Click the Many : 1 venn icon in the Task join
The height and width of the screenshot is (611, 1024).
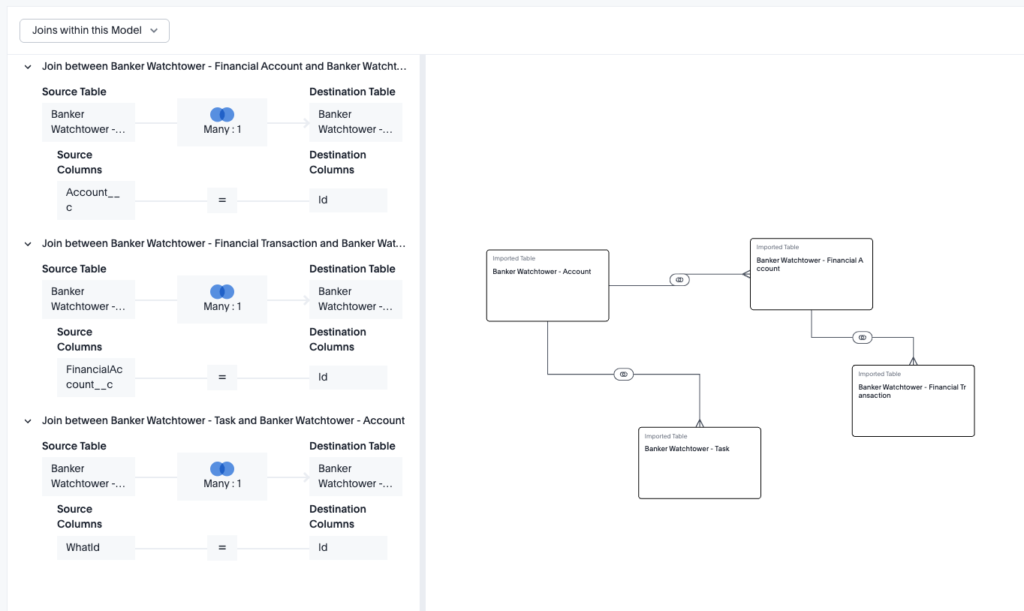[221, 468]
